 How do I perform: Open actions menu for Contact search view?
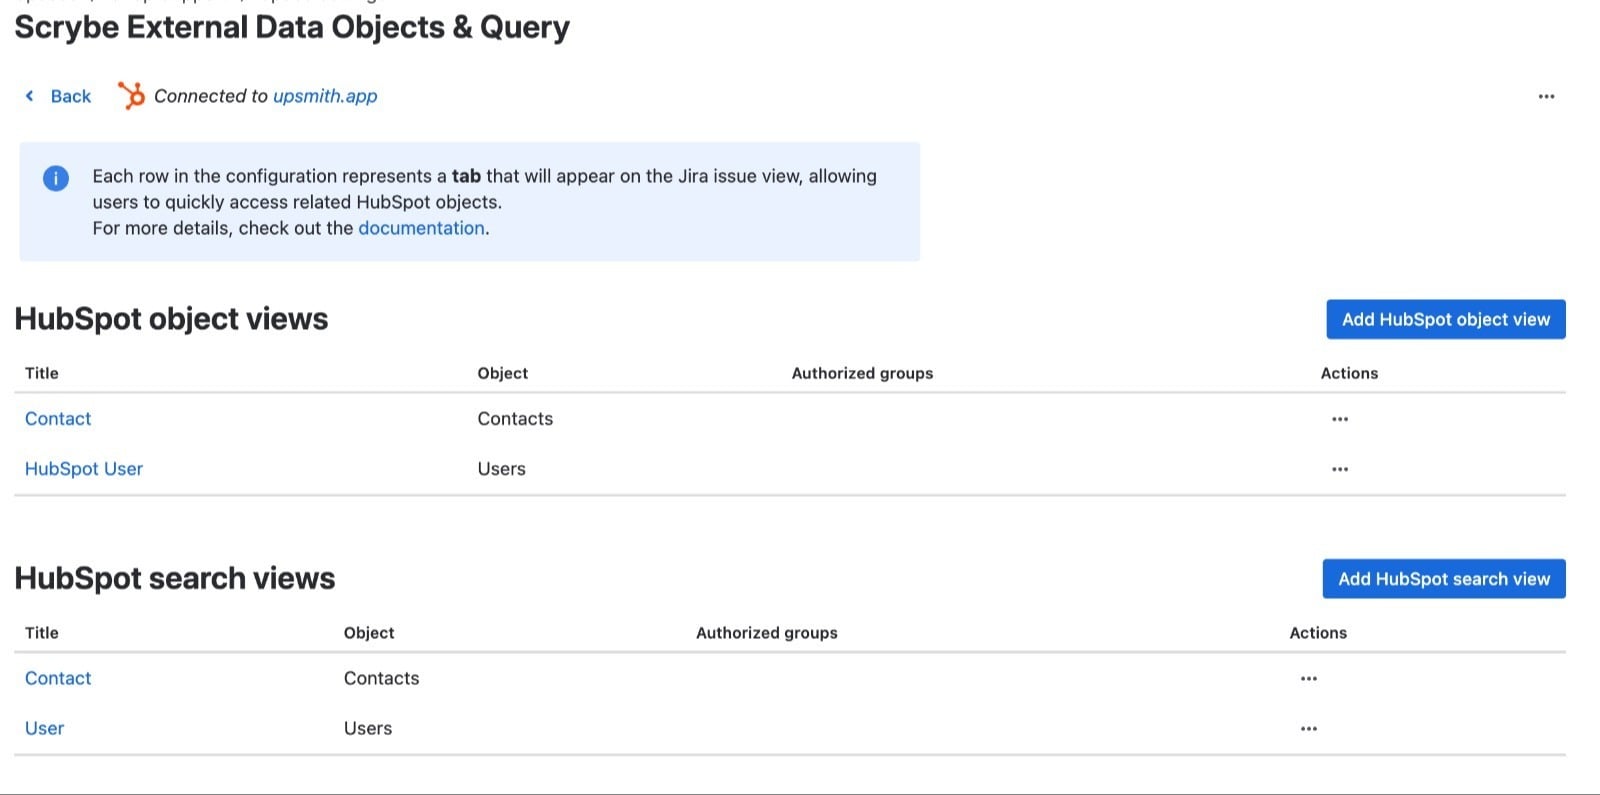click(x=1309, y=678)
